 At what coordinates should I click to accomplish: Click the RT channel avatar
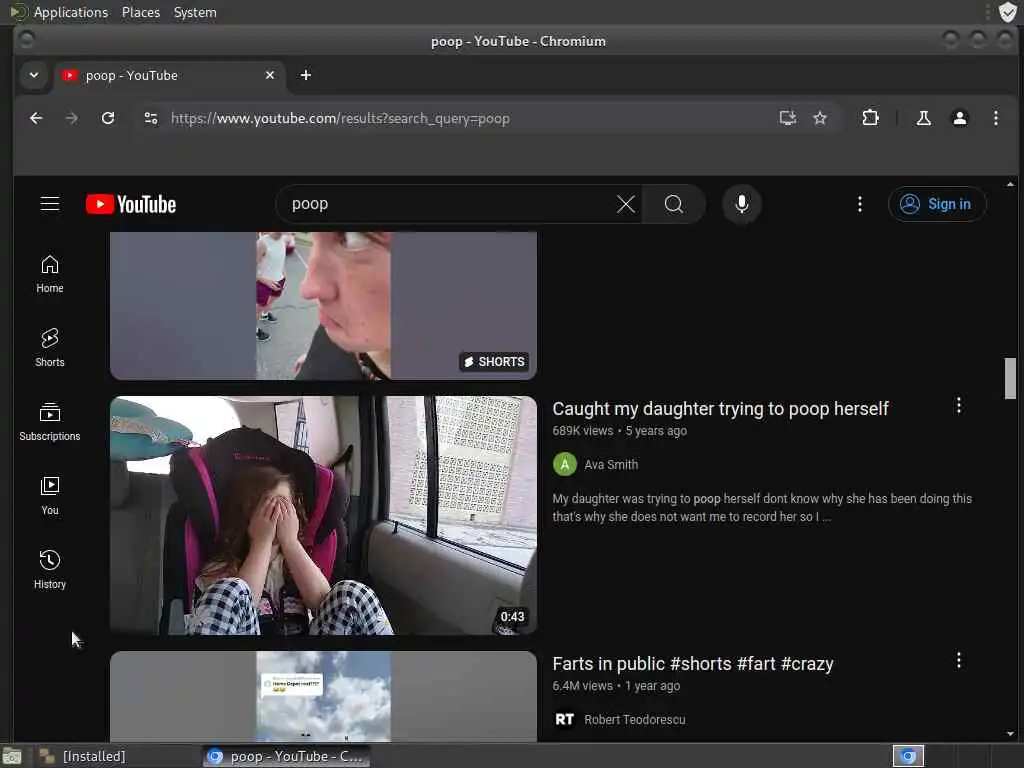click(564, 720)
